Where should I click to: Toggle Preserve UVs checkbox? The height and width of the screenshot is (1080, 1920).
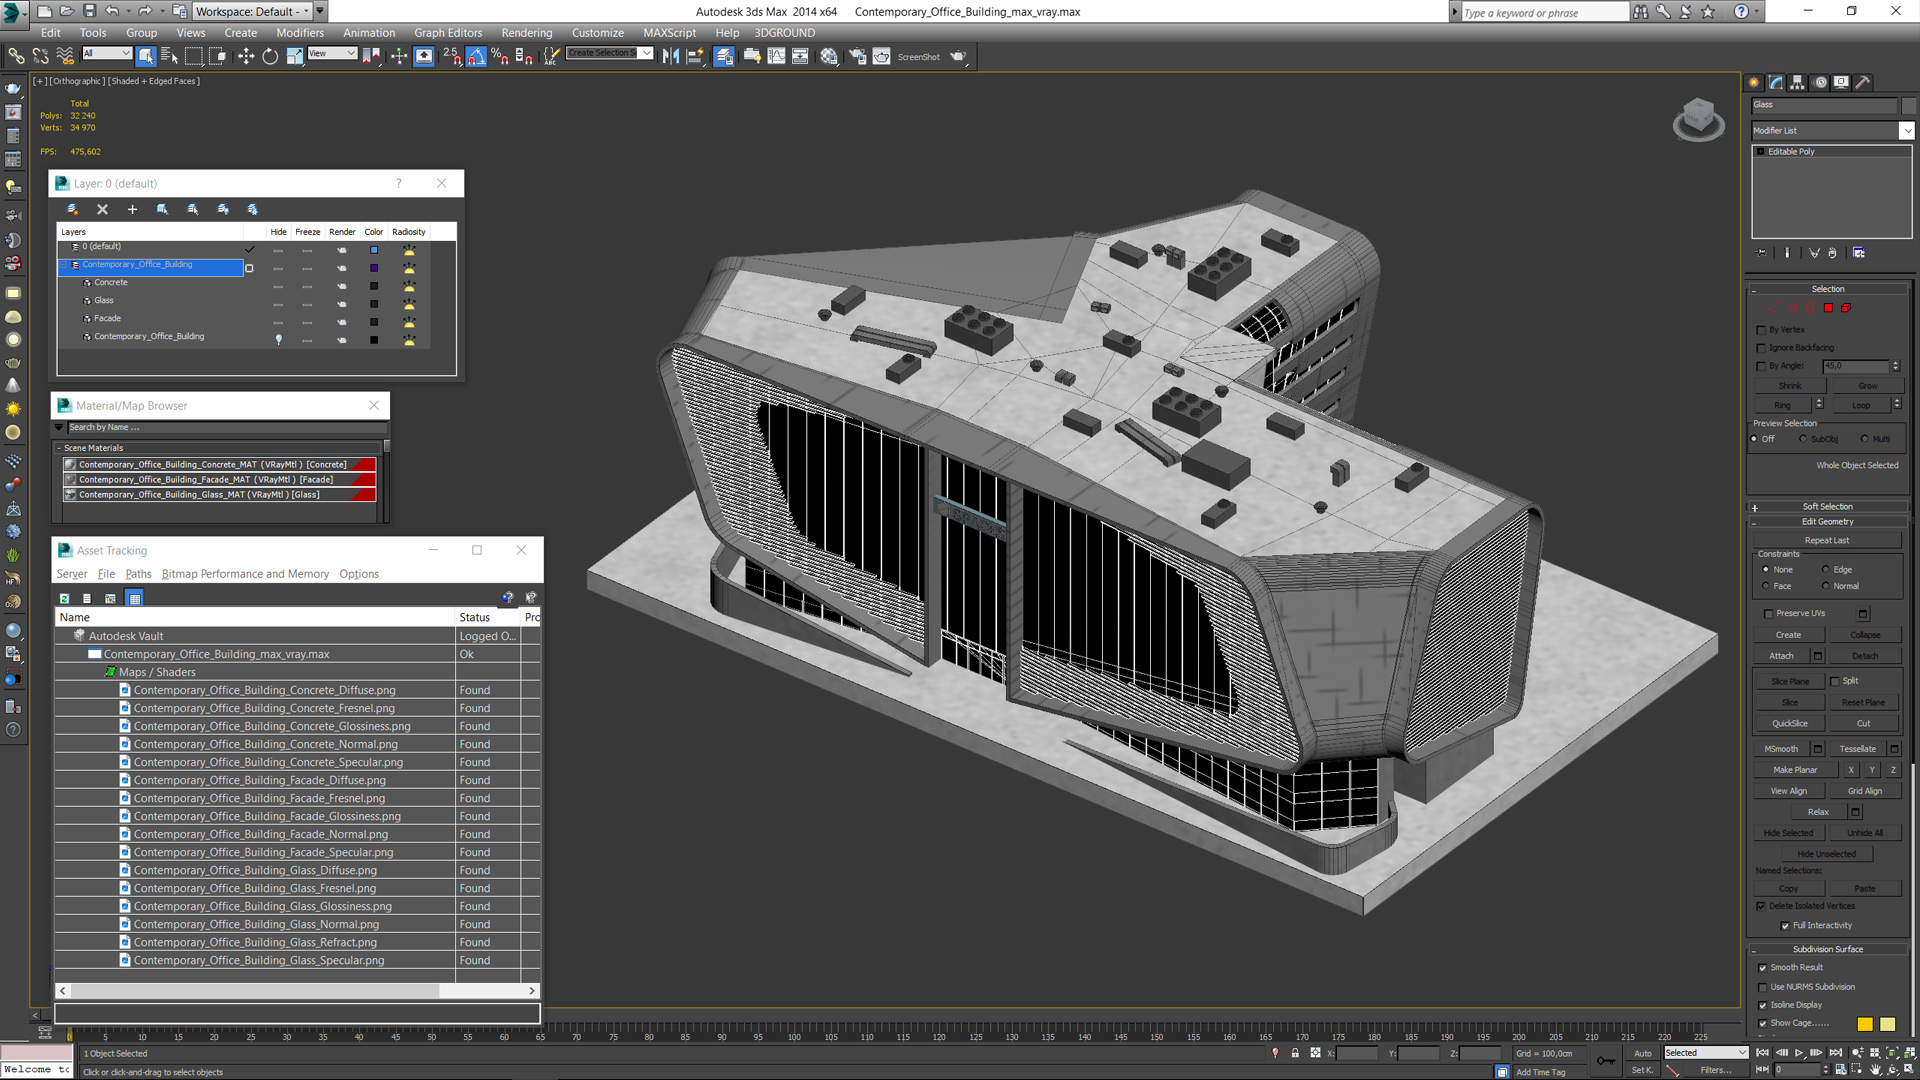(x=1768, y=614)
